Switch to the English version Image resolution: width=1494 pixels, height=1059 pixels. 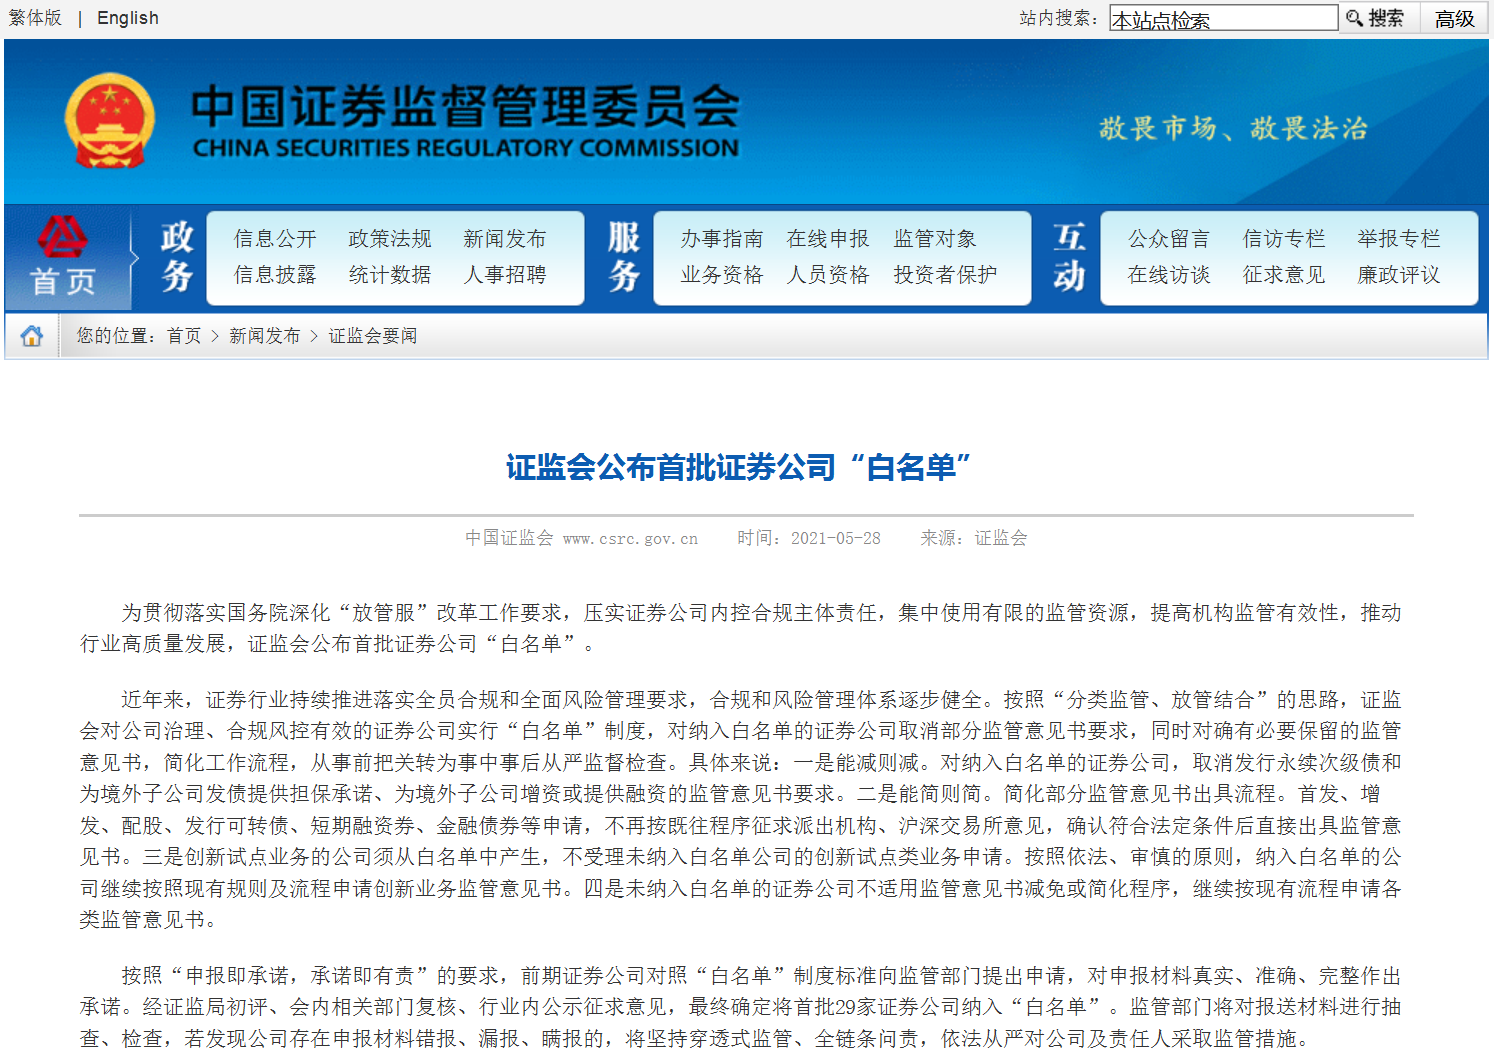128,18
